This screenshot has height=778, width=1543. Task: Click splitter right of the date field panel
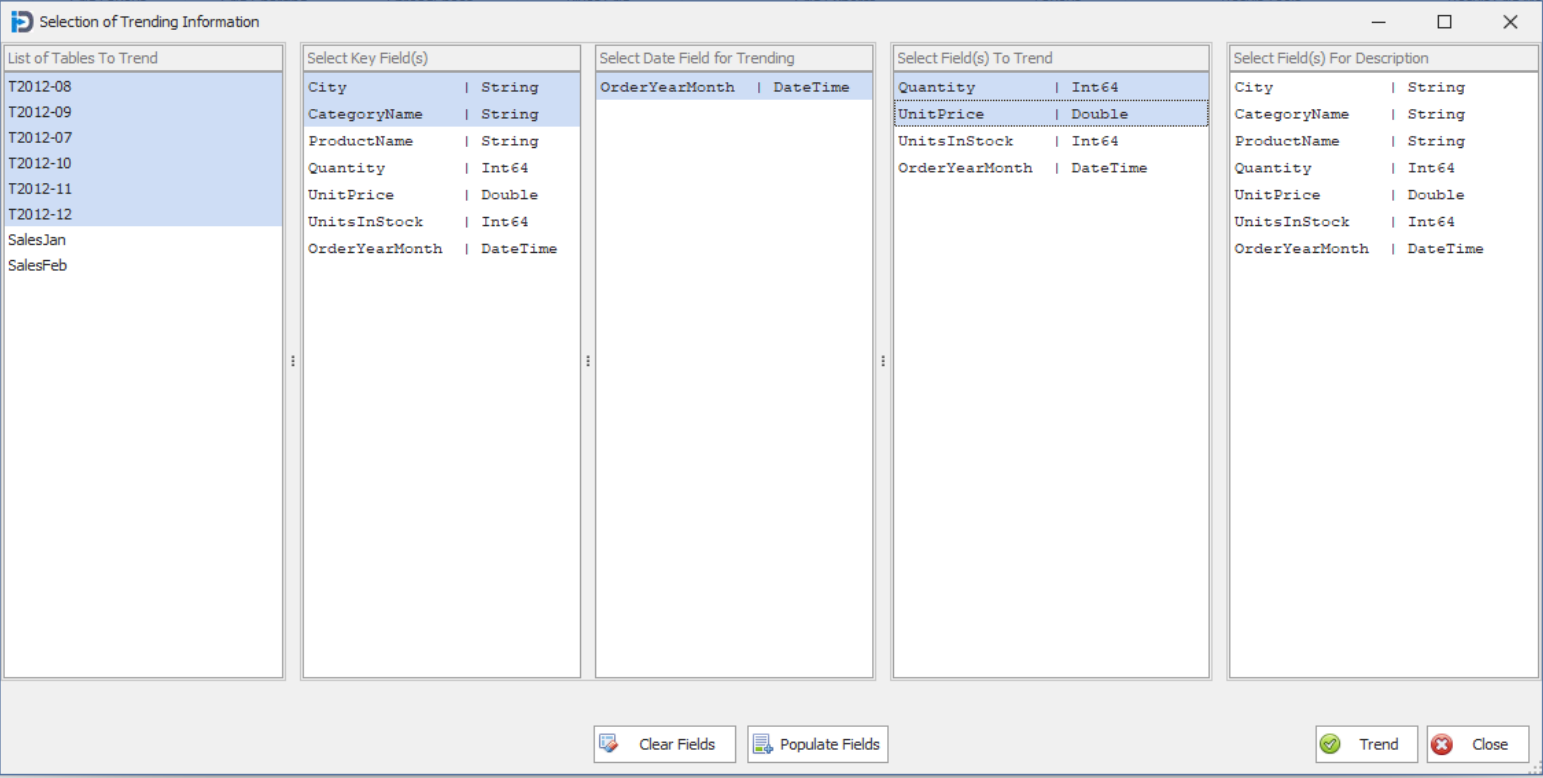click(x=883, y=361)
